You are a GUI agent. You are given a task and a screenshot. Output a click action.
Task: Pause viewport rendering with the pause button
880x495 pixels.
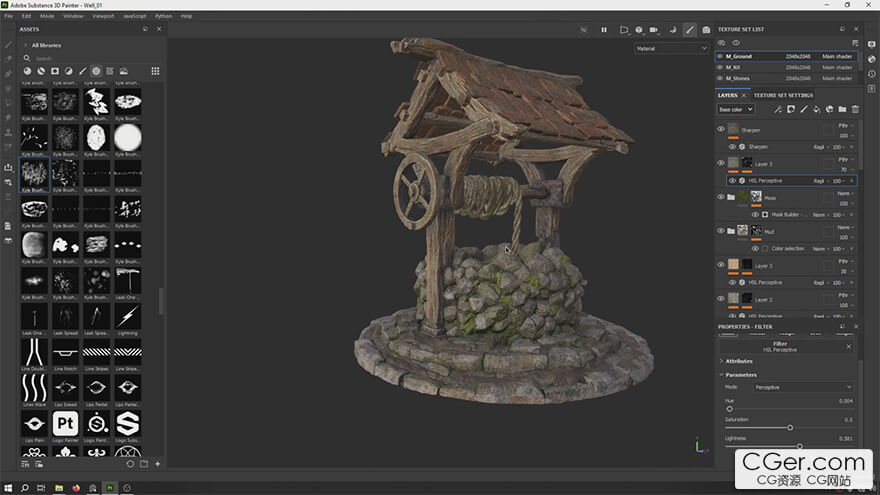604,30
